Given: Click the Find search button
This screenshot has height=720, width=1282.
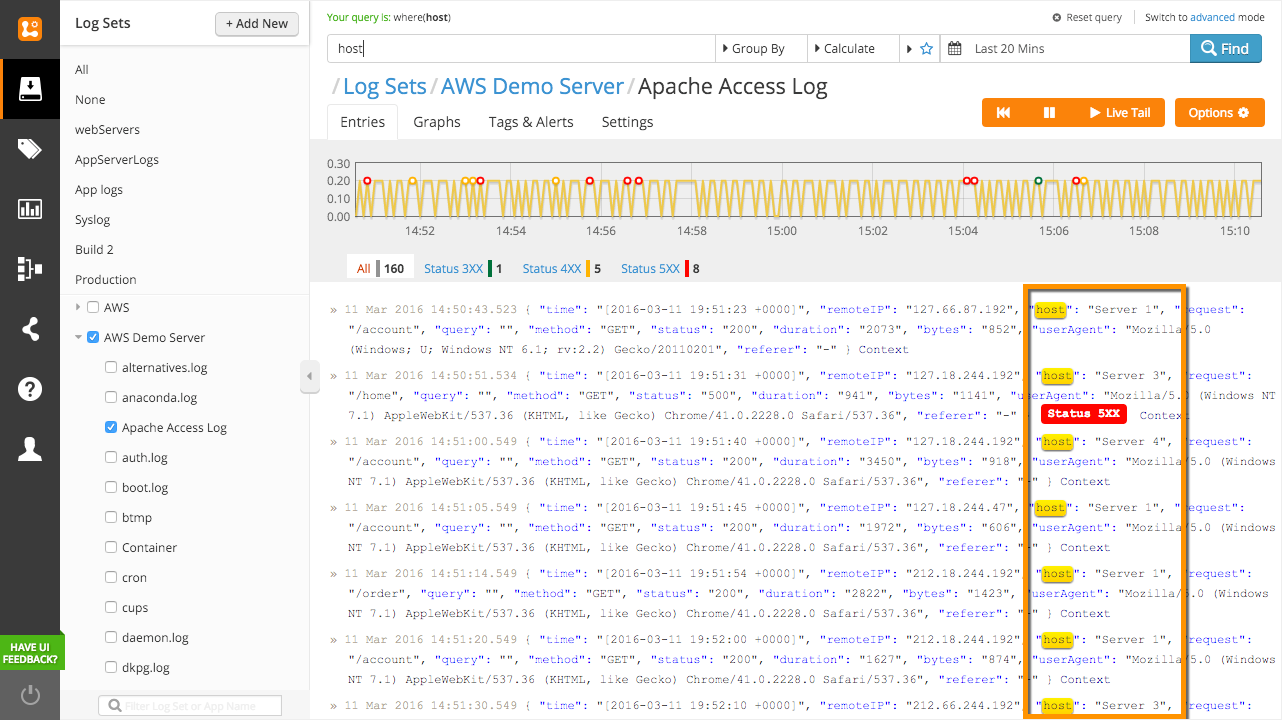Looking at the screenshot, I should point(1225,48).
